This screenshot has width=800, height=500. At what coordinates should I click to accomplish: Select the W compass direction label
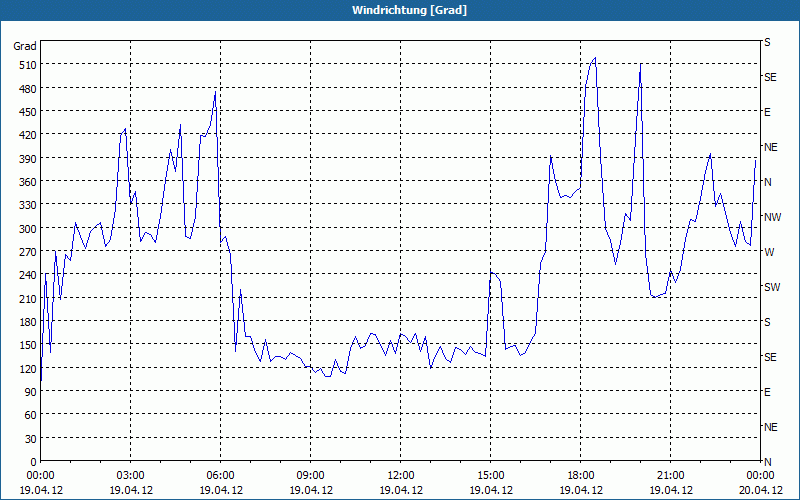(x=769, y=252)
